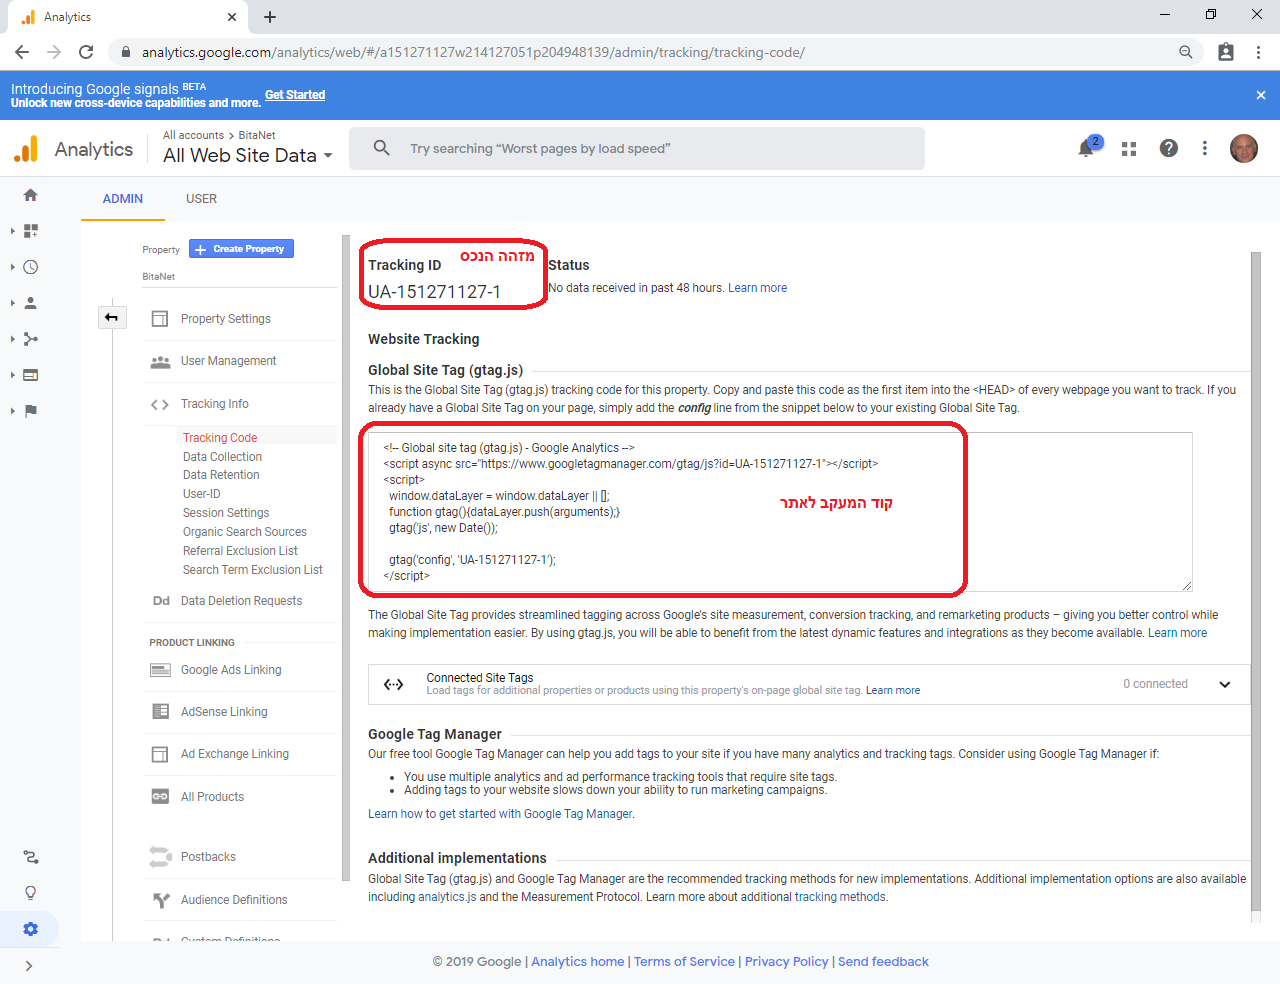Image resolution: width=1280 pixels, height=984 pixels.
Task: Click the Conversions flag icon in sidebar
Action: click(x=30, y=411)
